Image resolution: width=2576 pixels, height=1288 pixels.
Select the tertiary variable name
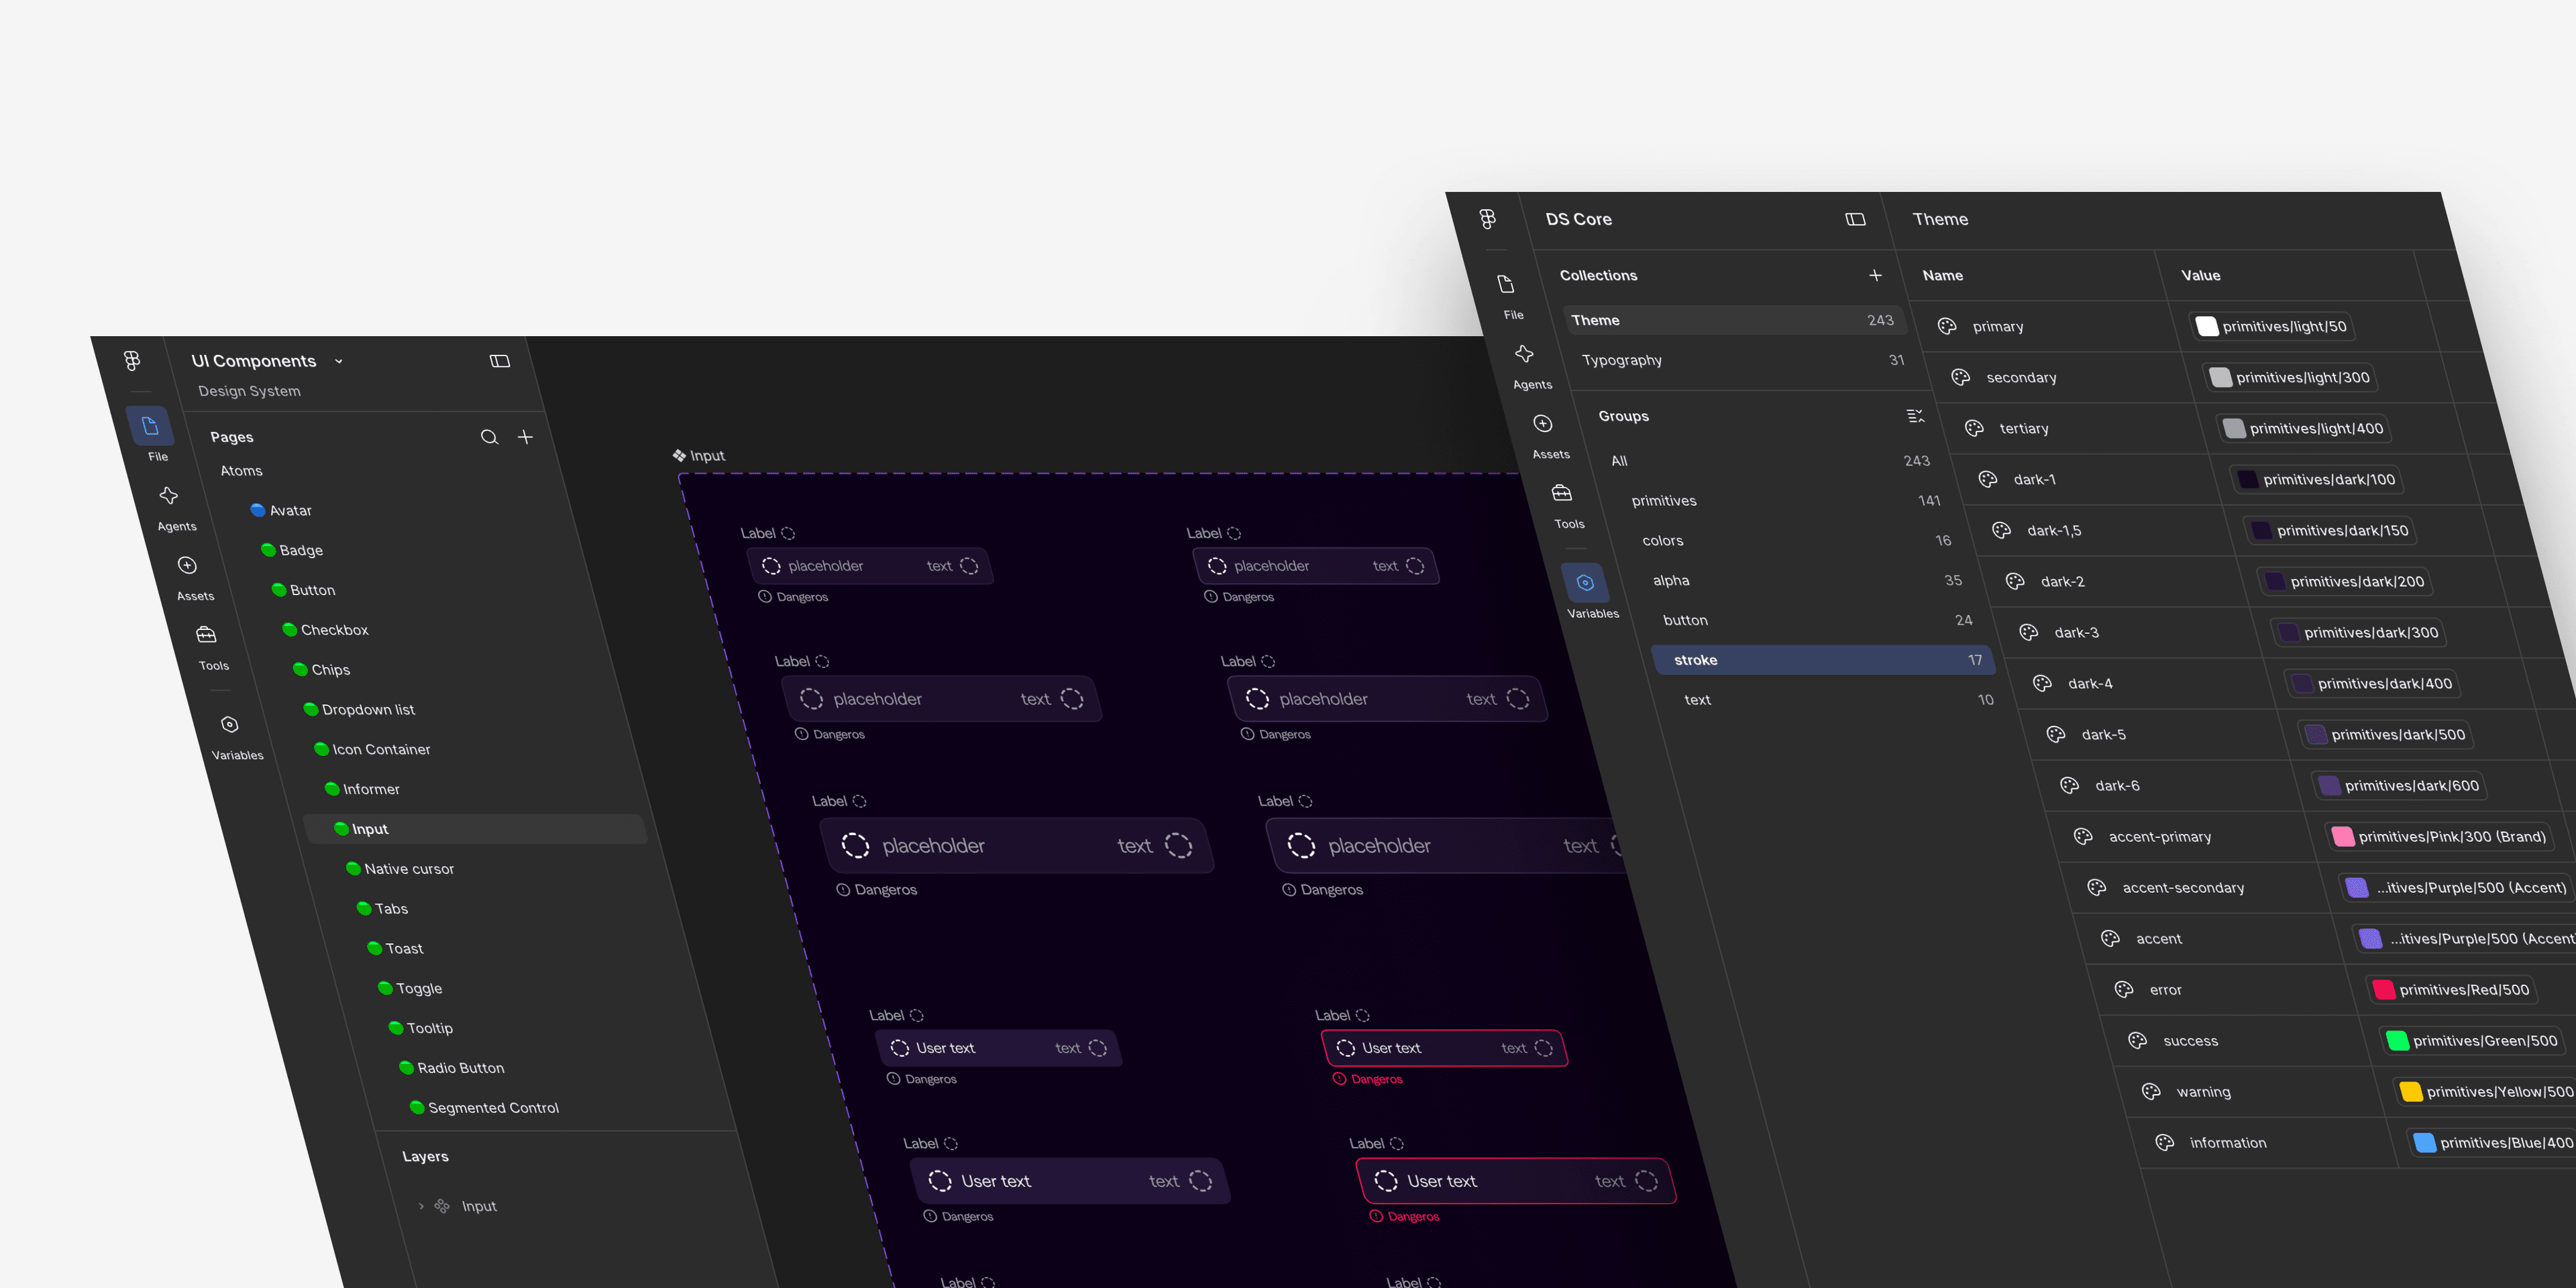pos(2024,428)
